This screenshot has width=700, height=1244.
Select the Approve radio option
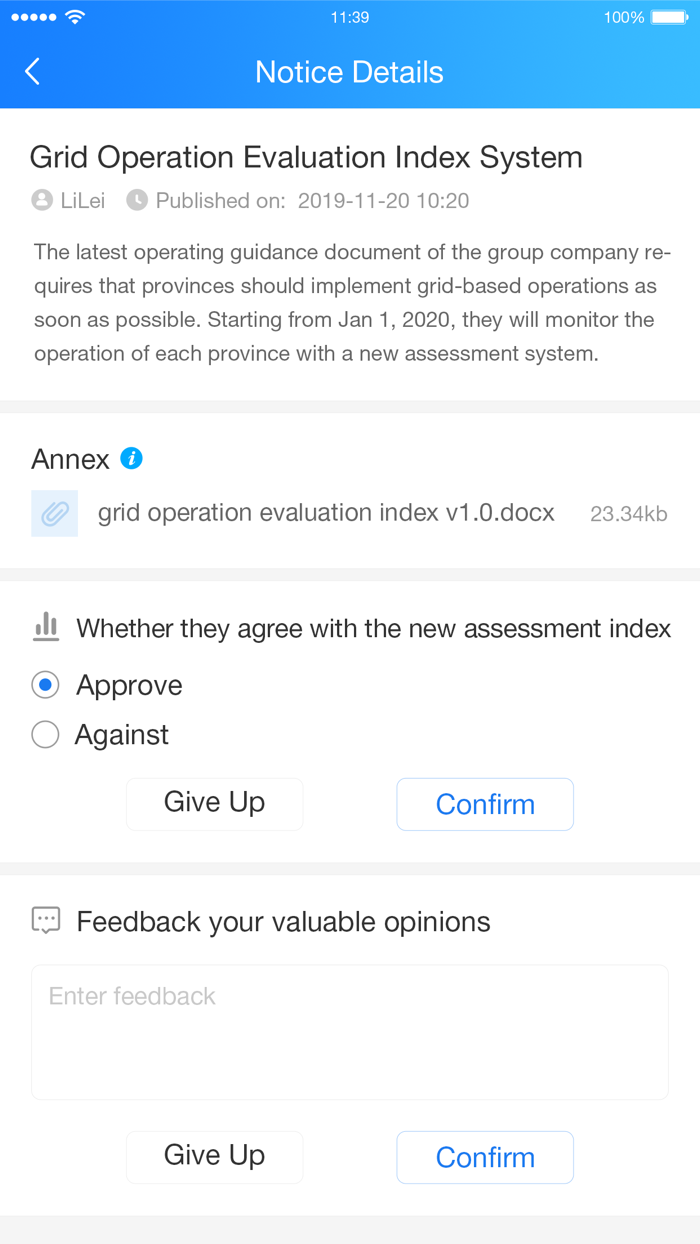coord(45,685)
